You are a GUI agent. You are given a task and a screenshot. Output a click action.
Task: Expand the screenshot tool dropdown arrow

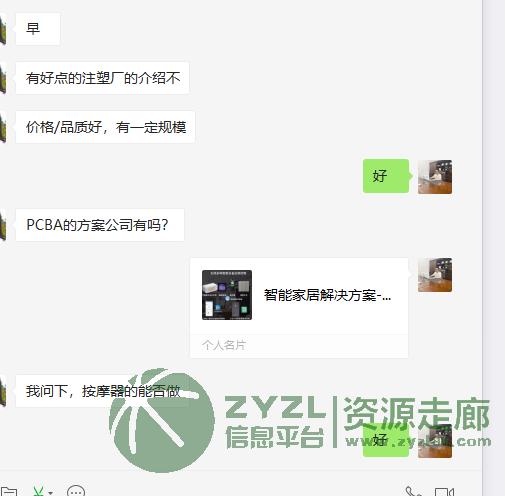pyautogui.click(x=51, y=492)
